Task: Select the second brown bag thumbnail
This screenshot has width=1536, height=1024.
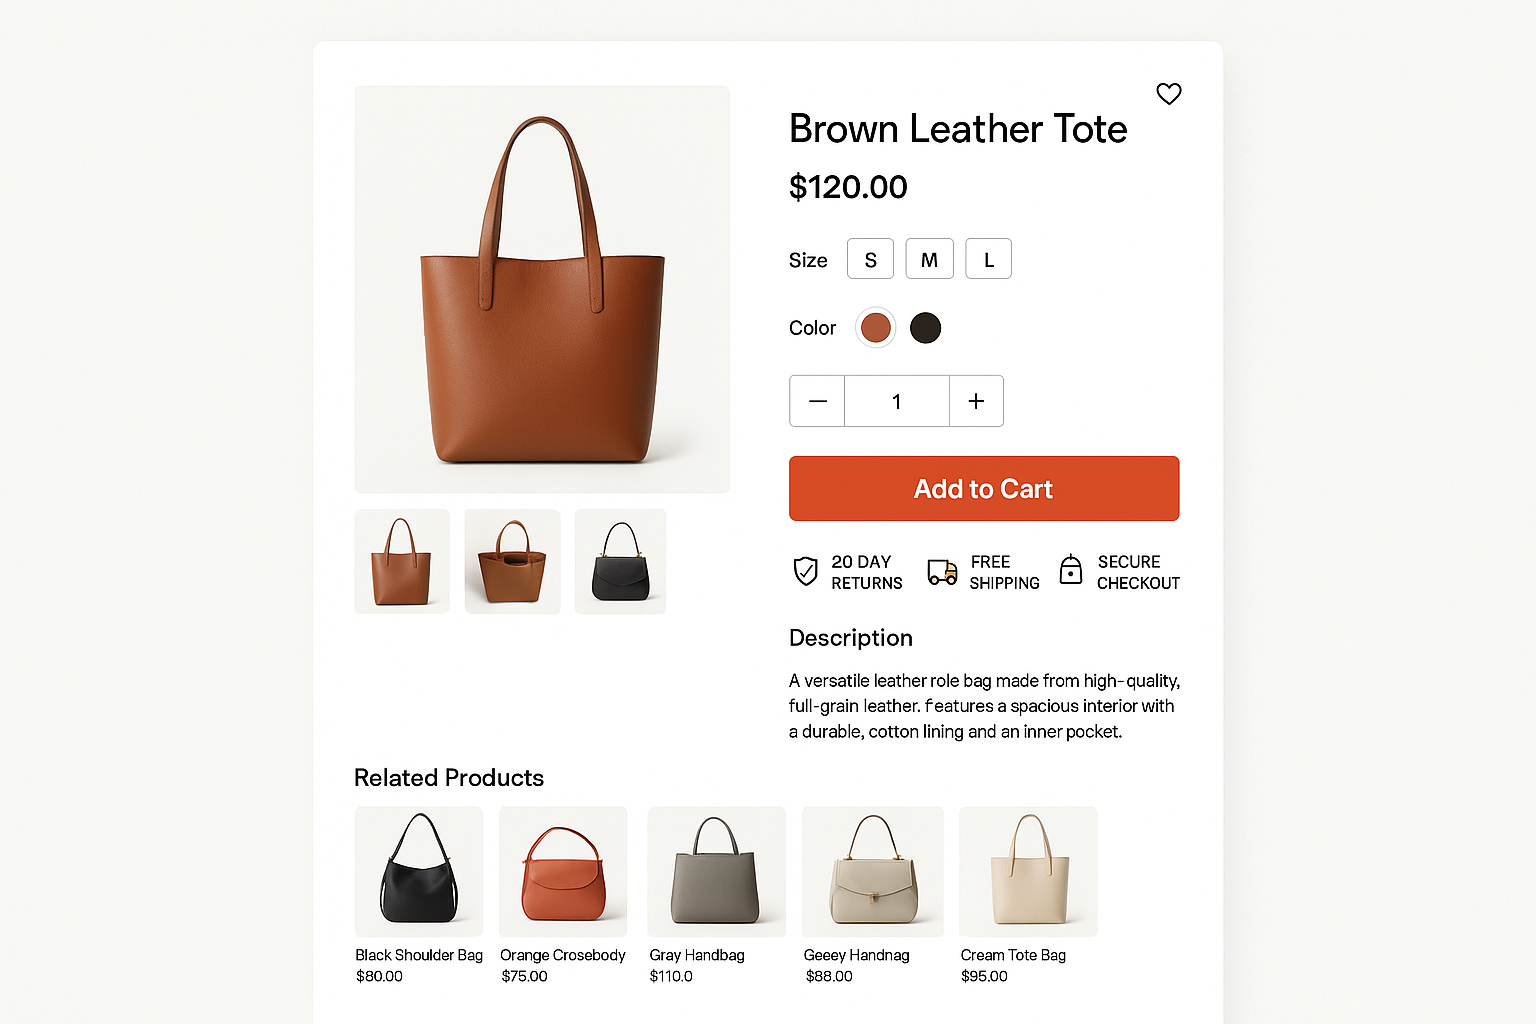Action: (512, 561)
